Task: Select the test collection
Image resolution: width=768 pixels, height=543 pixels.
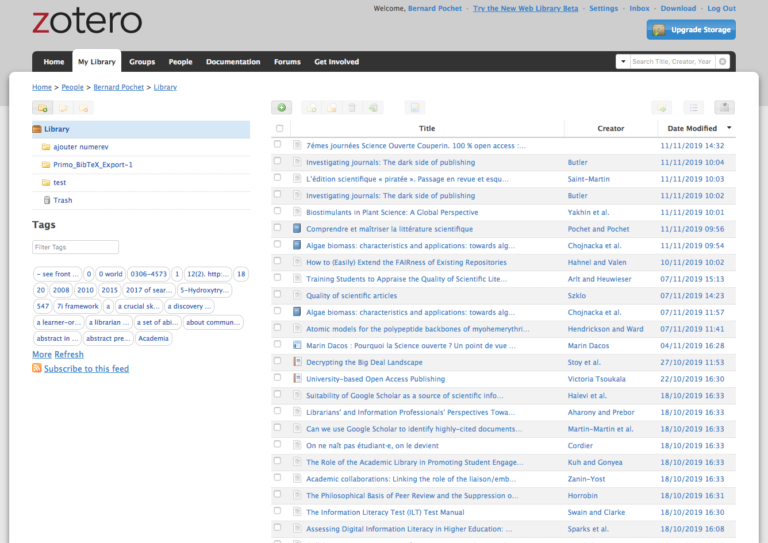Action: tap(59, 182)
